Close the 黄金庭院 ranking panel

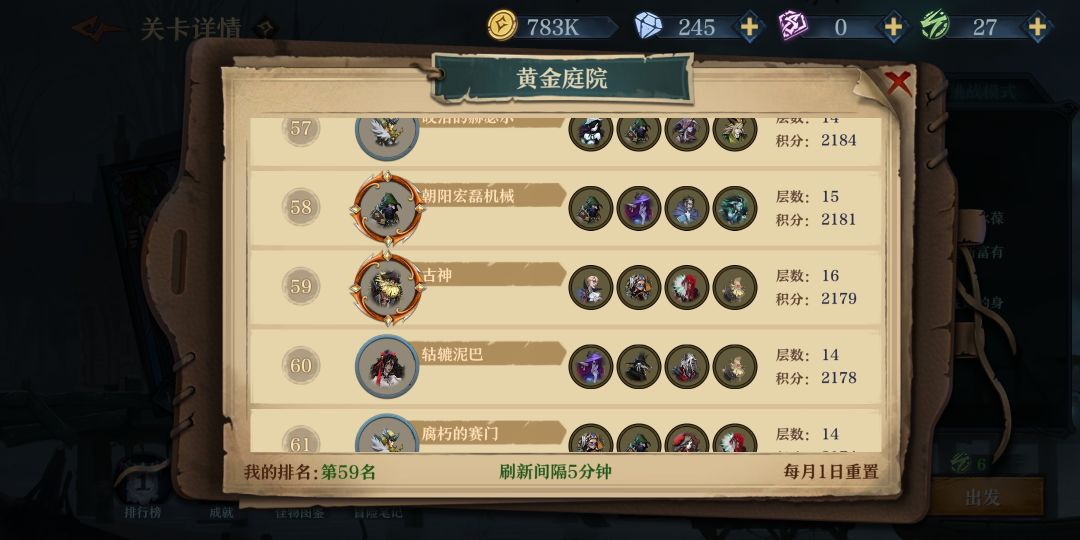click(x=899, y=83)
